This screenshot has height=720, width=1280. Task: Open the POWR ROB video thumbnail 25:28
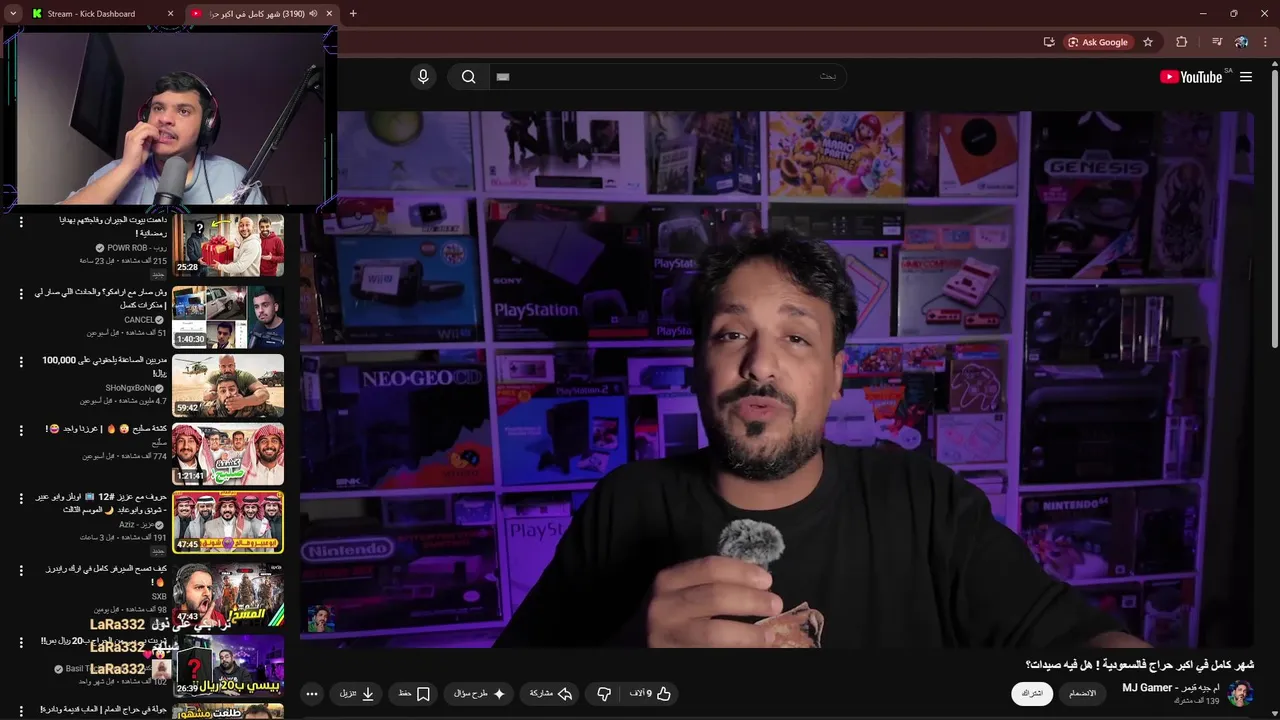(x=228, y=245)
